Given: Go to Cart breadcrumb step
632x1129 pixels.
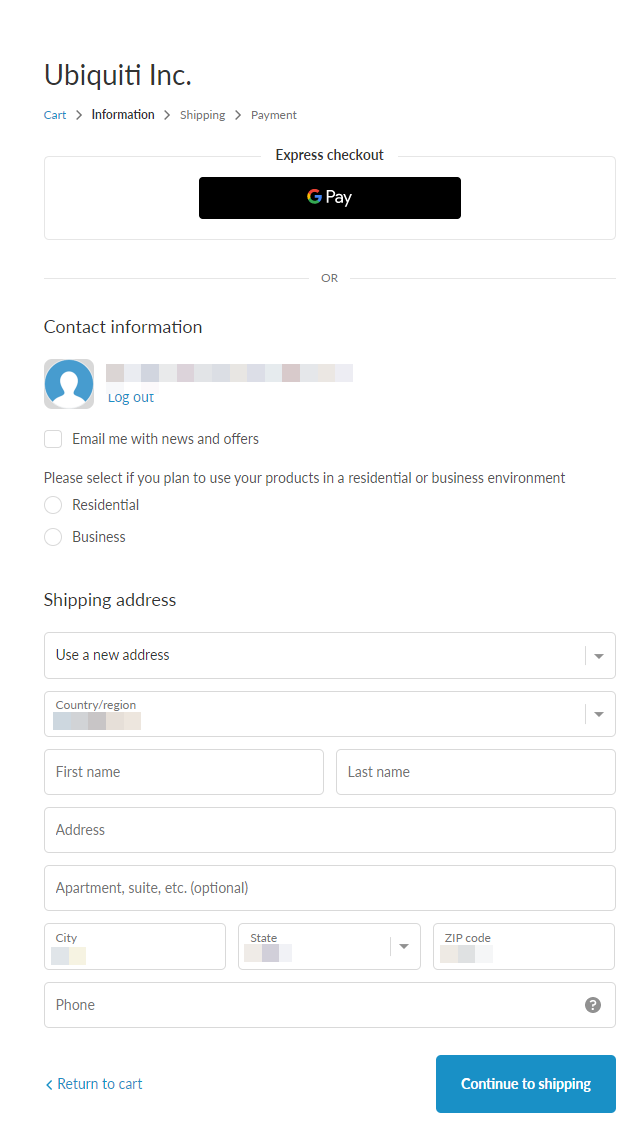Looking at the screenshot, I should [x=55, y=115].
